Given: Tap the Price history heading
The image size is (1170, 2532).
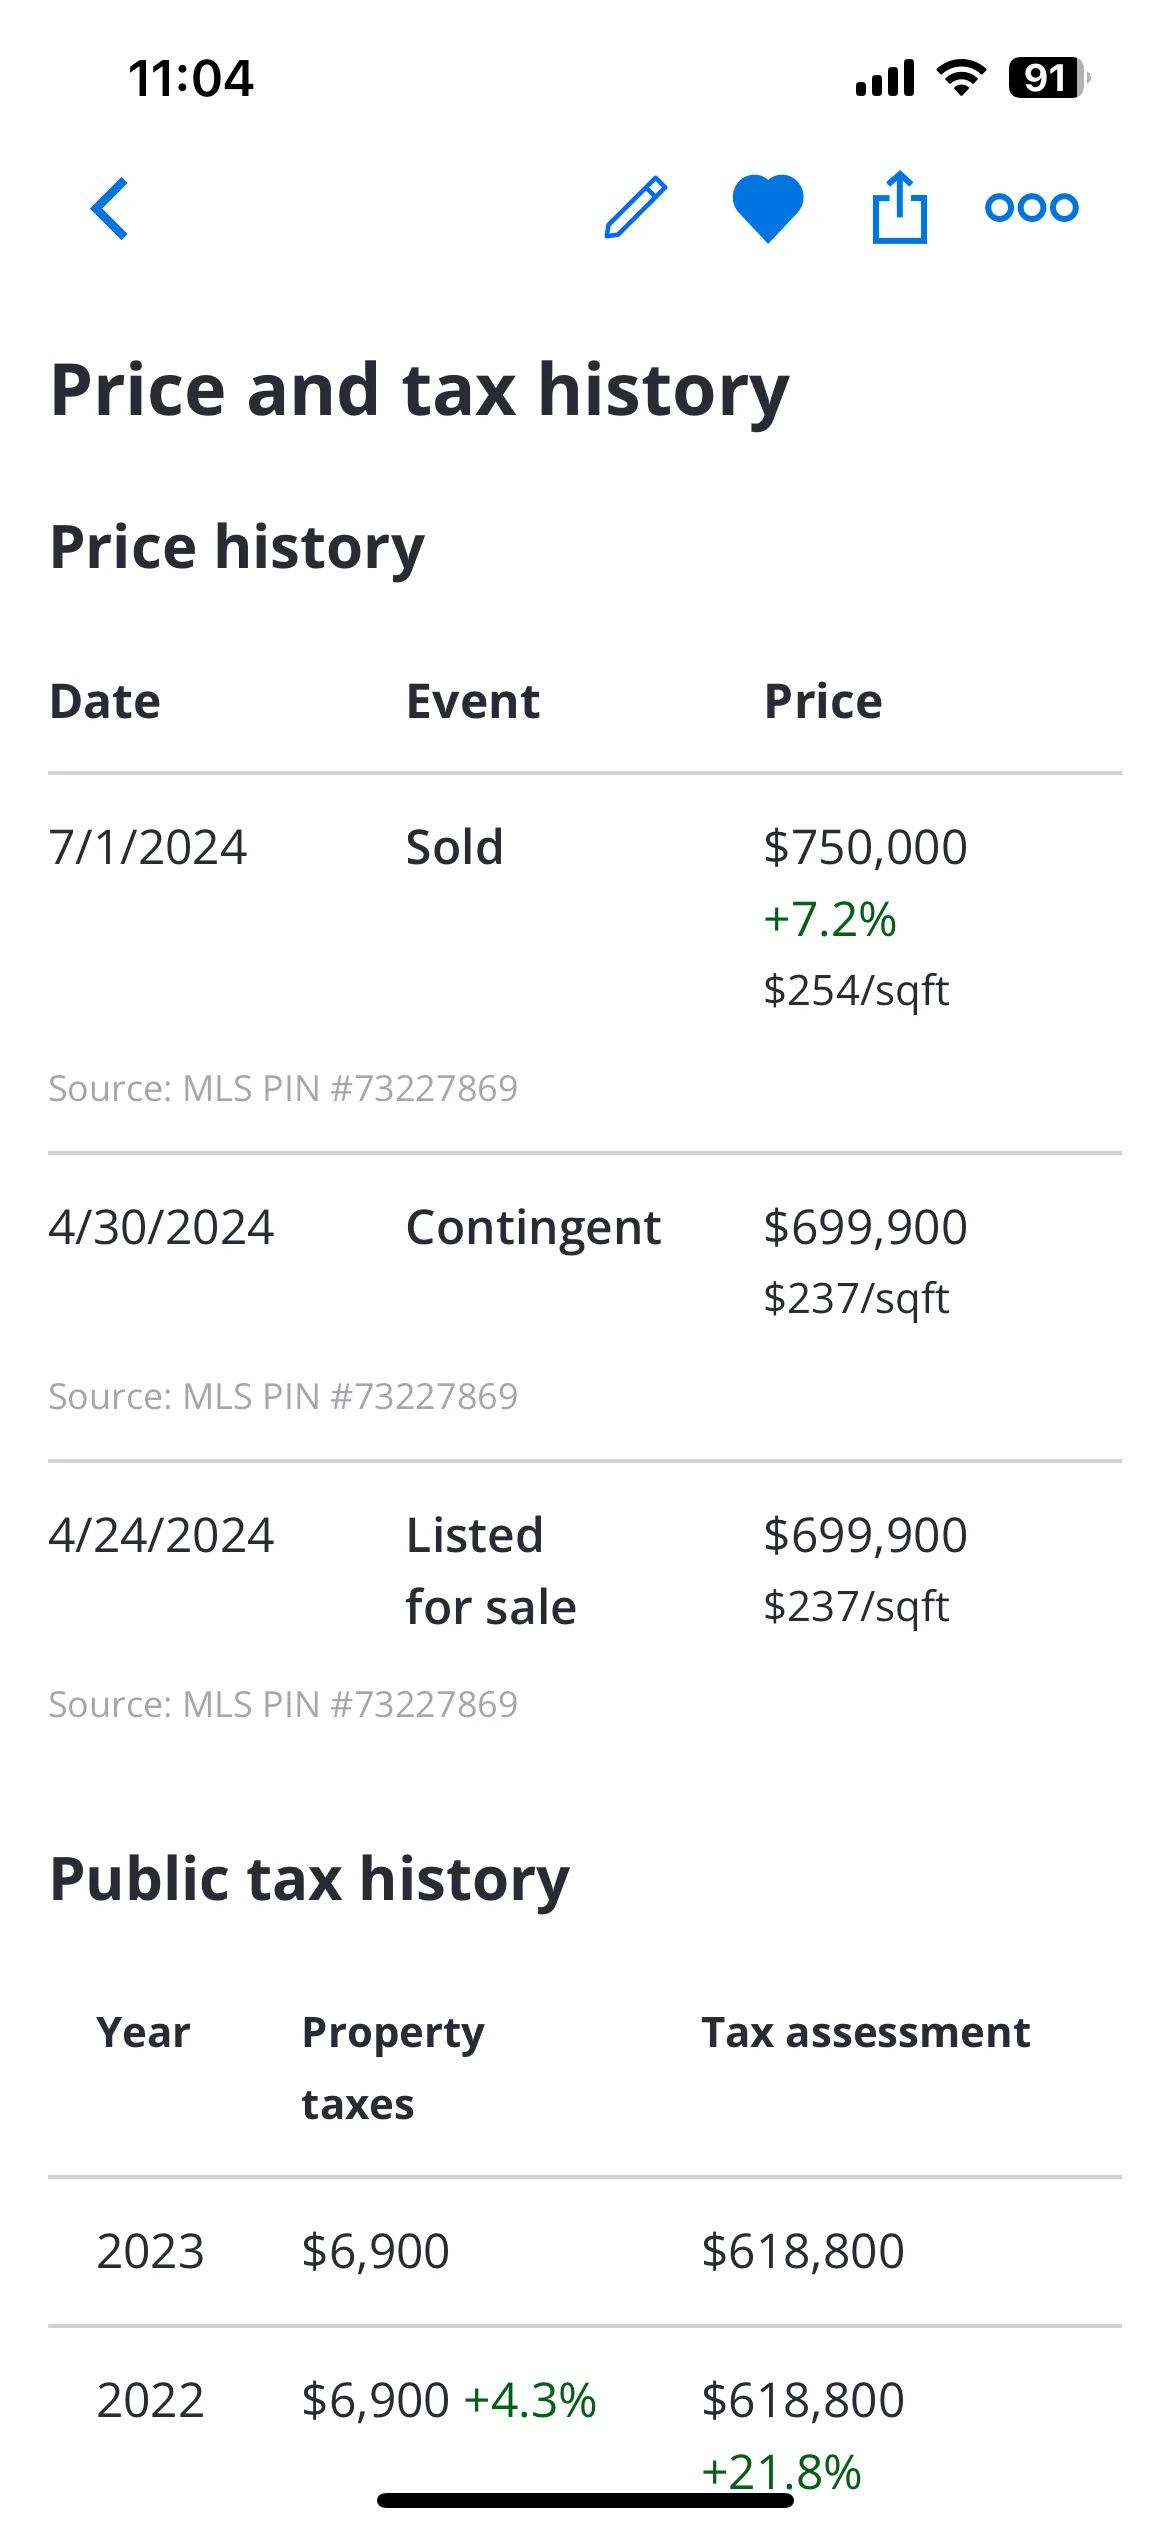Looking at the screenshot, I should tap(238, 547).
